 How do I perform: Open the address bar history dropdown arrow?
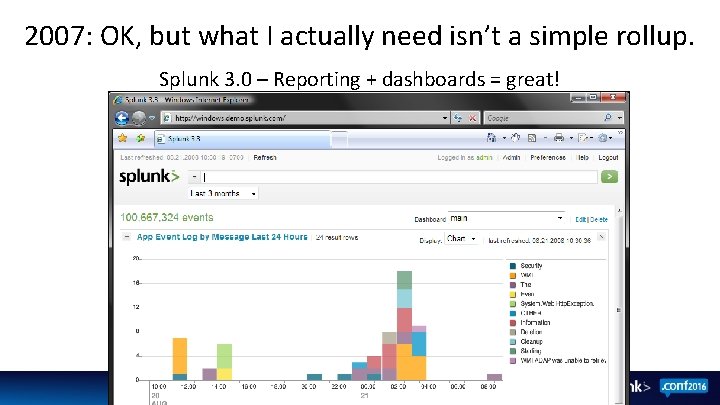445,118
